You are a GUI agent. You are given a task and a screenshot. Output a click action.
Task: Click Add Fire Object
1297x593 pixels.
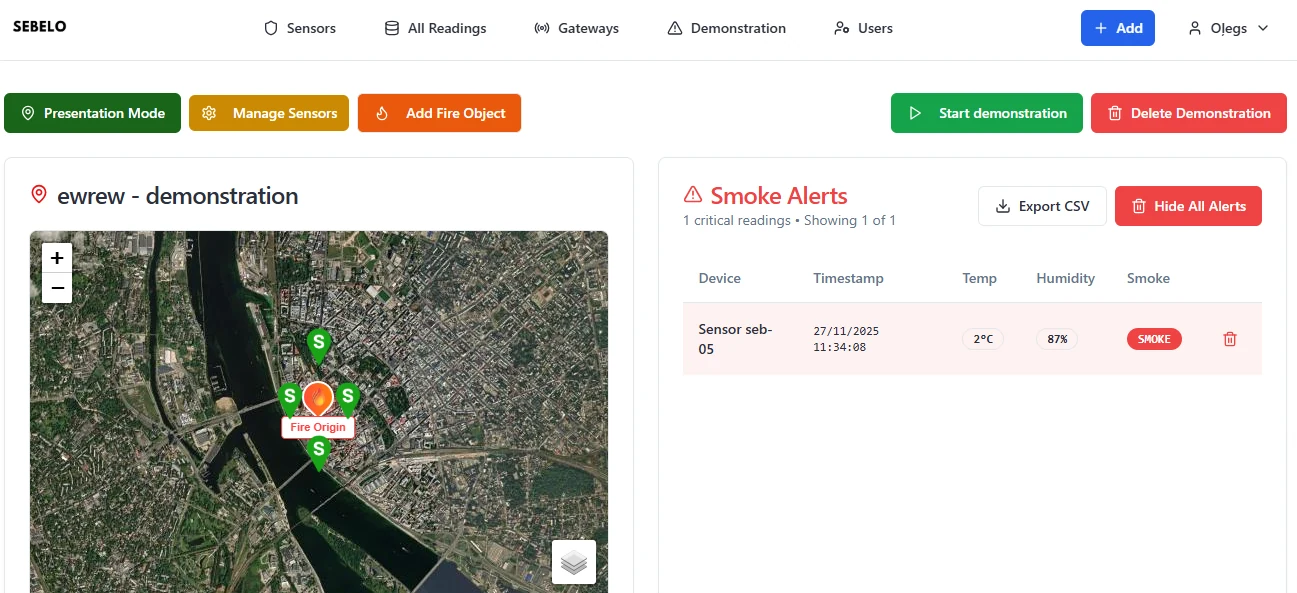(439, 113)
